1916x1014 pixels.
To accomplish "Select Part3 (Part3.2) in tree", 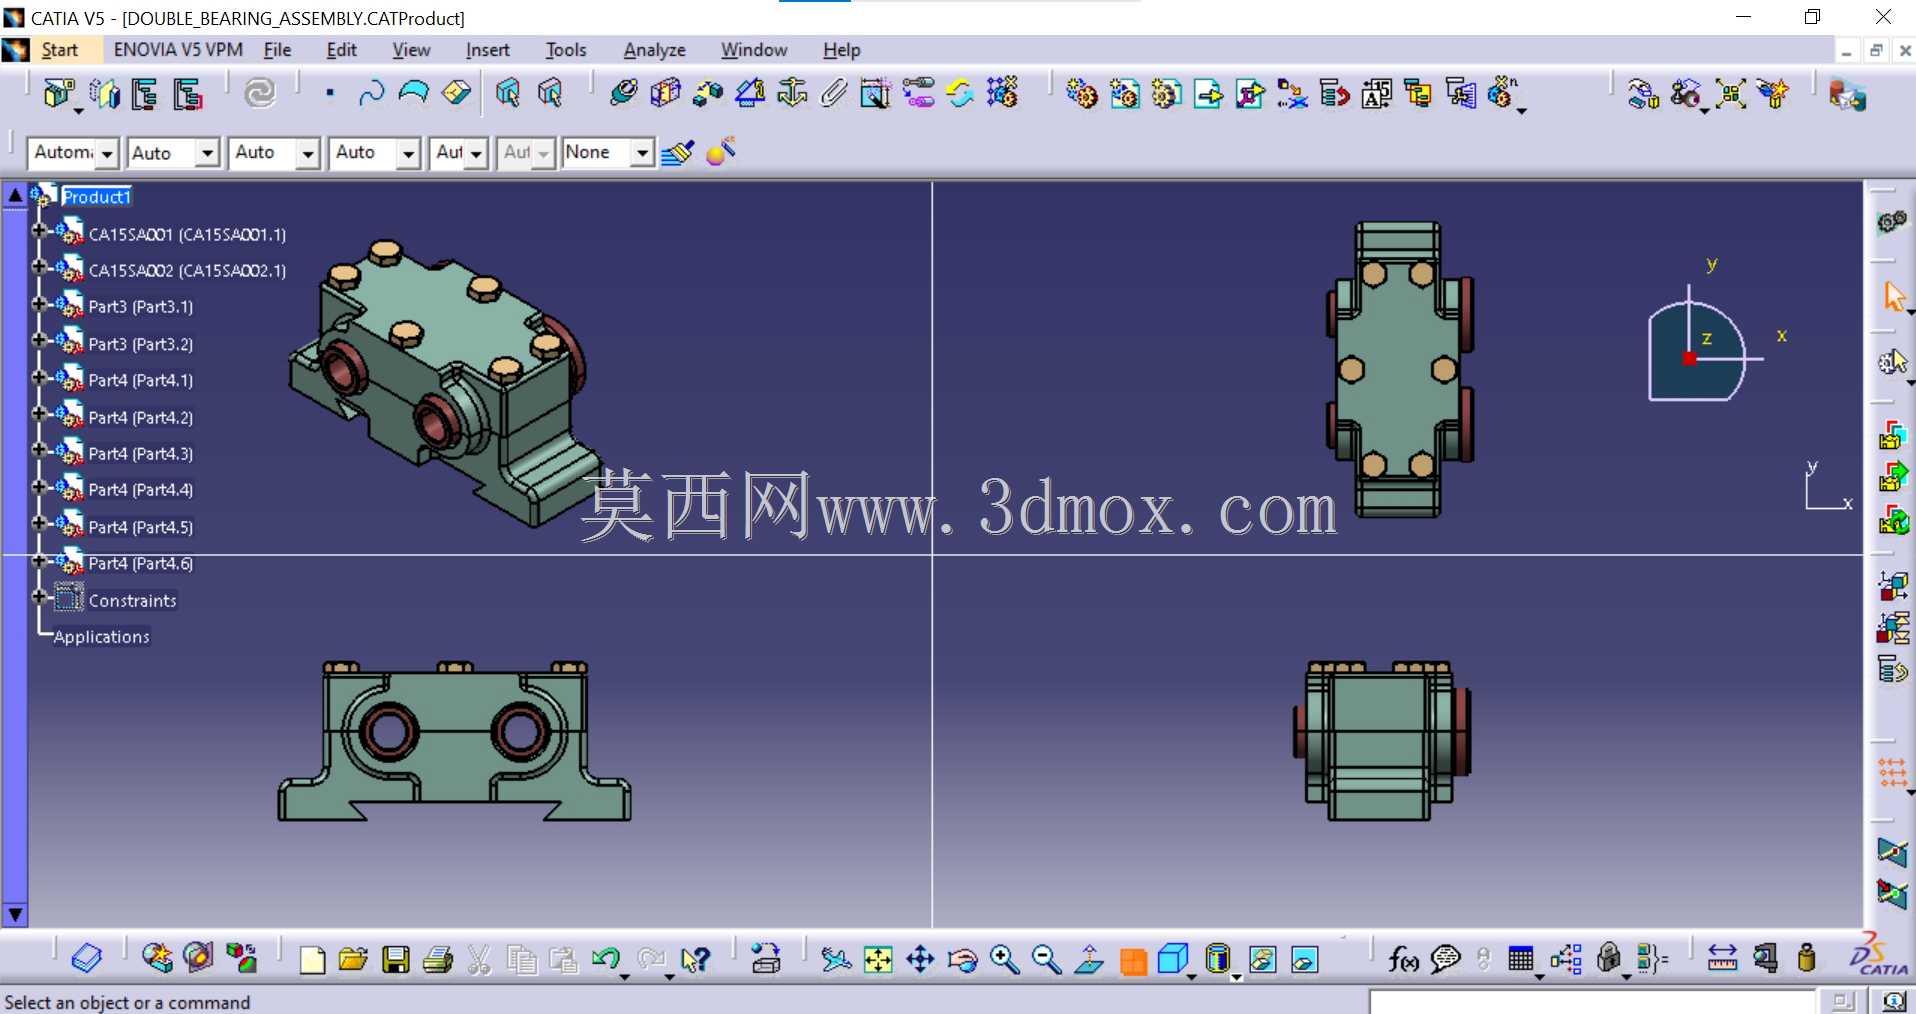I will [x=141, y=344].
